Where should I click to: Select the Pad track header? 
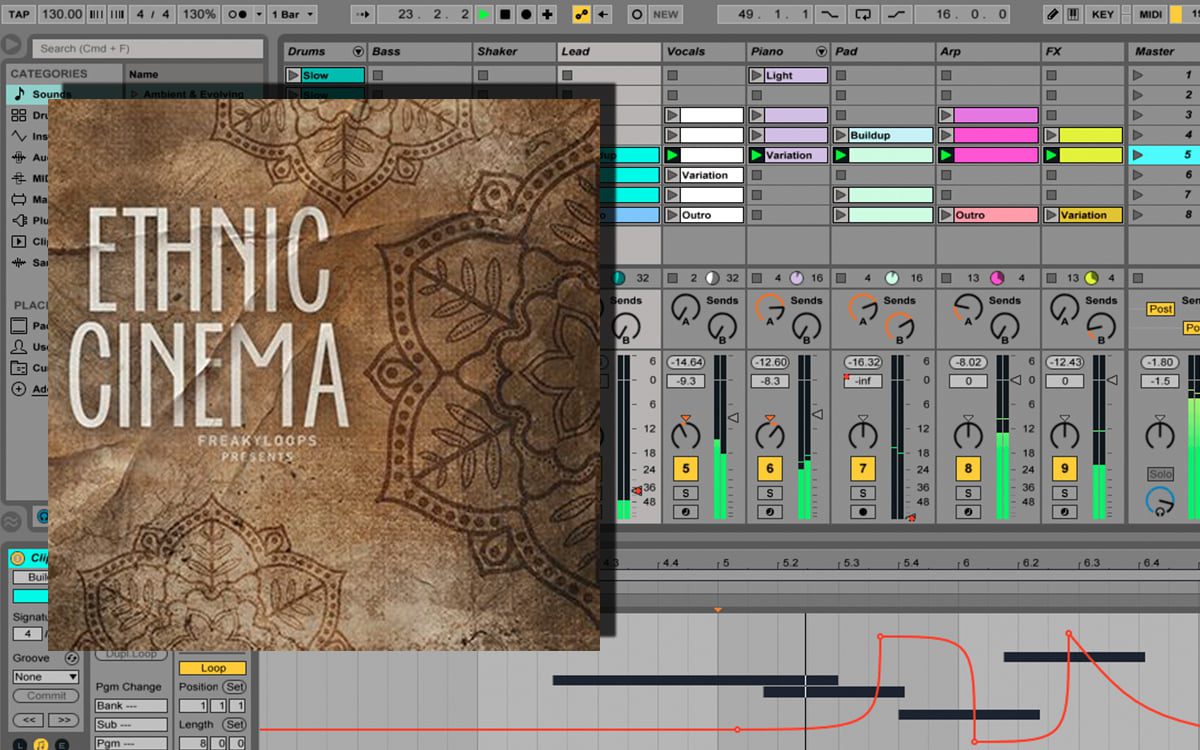click(882, 52)
